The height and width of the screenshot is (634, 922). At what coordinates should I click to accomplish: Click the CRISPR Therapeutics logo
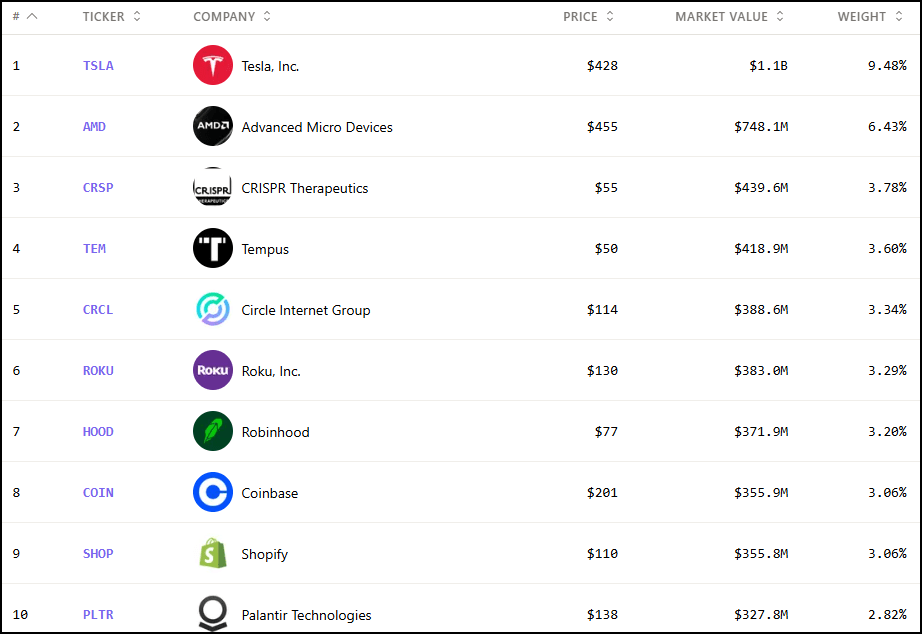pyautogui.click(x=213, y=187)
